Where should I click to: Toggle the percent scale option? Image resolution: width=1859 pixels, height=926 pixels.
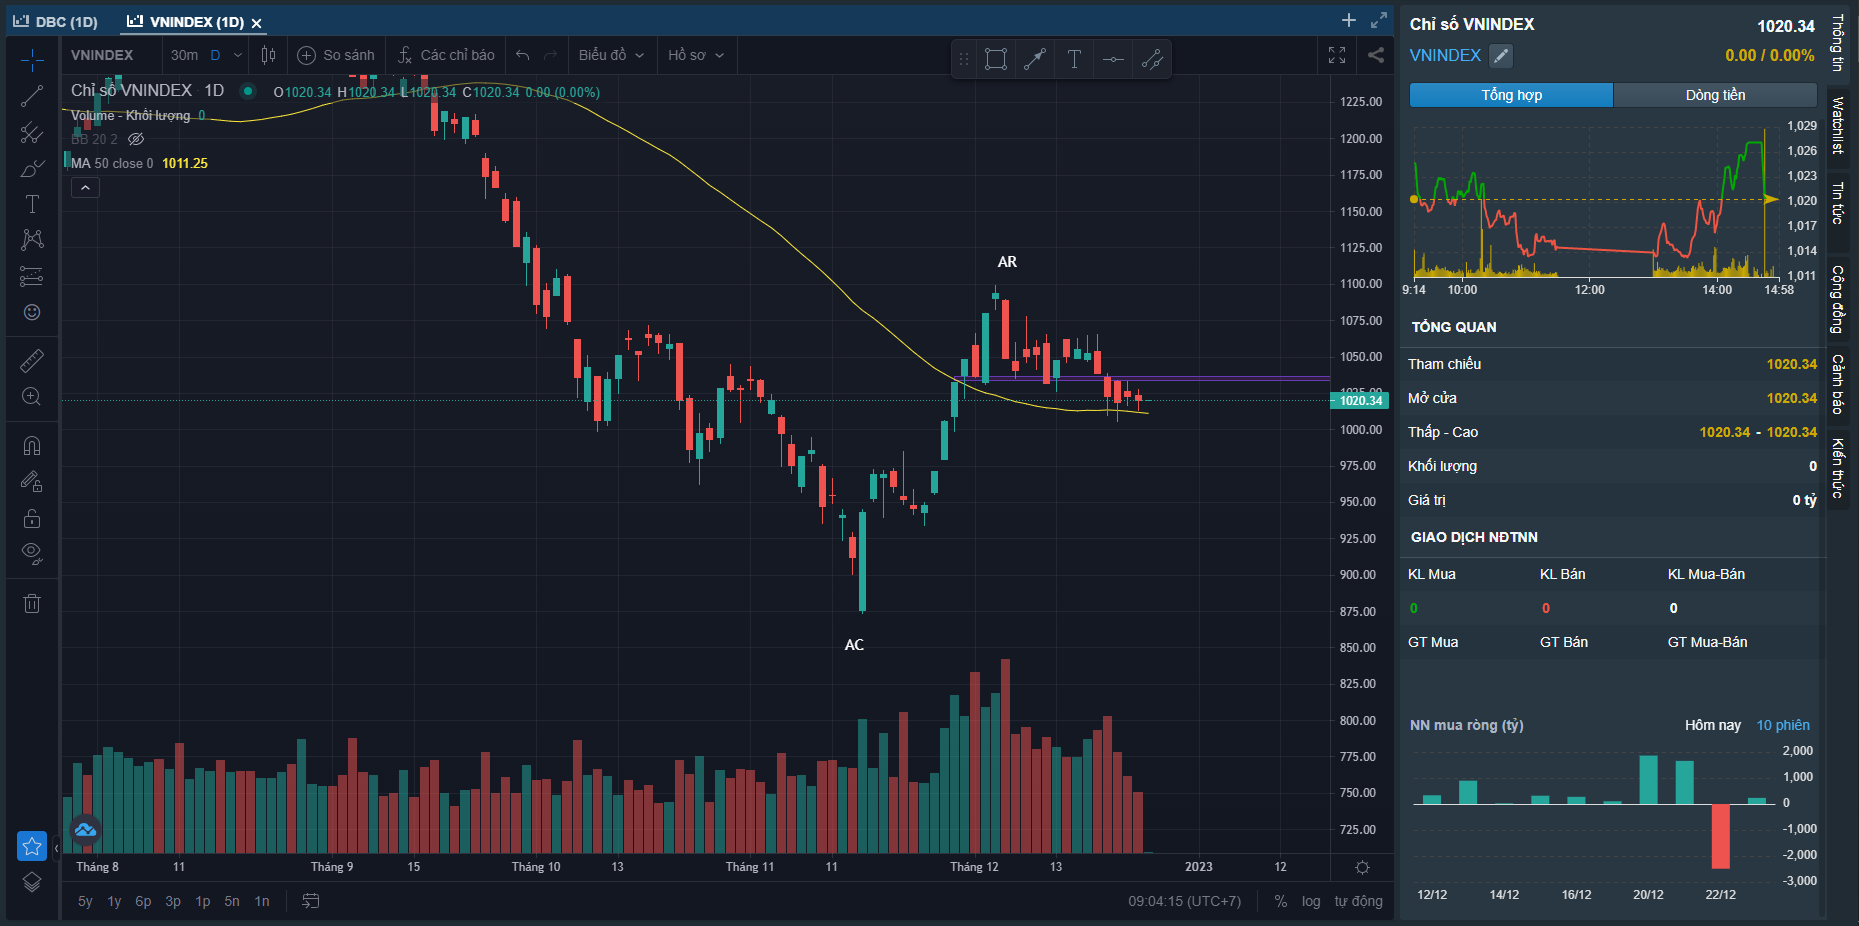1281,901
